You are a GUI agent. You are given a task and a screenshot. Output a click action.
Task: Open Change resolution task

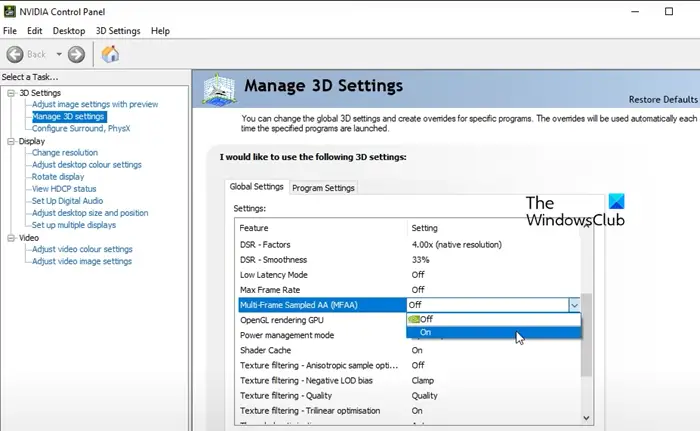click(65, 152)
